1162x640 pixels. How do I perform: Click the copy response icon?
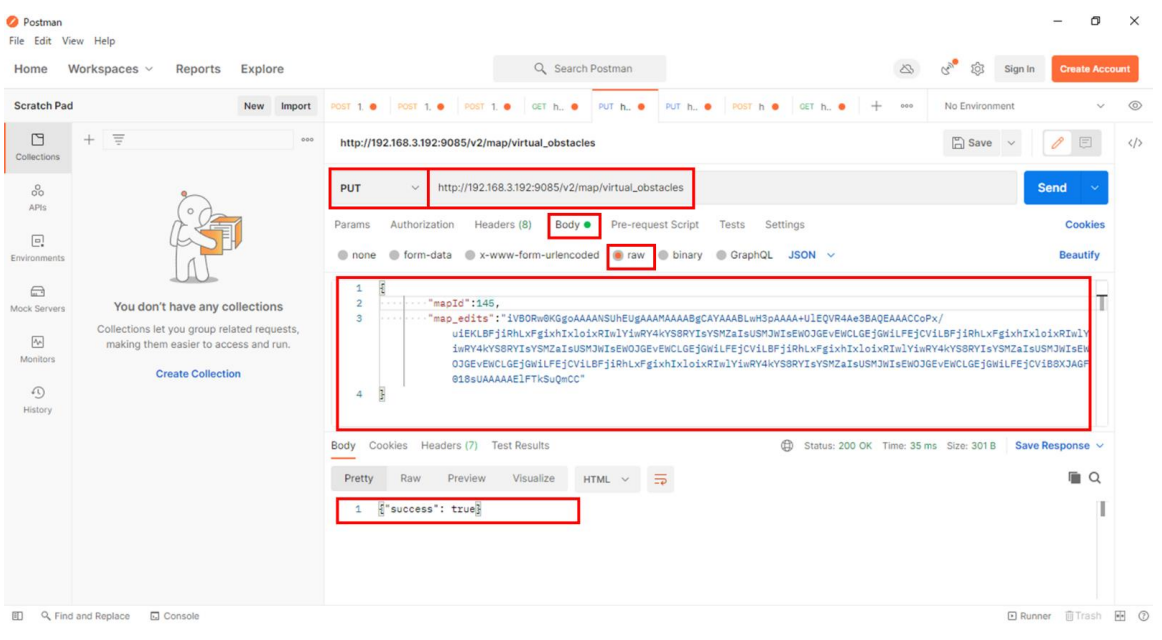pyautogui.click(x=1074, y=478)
